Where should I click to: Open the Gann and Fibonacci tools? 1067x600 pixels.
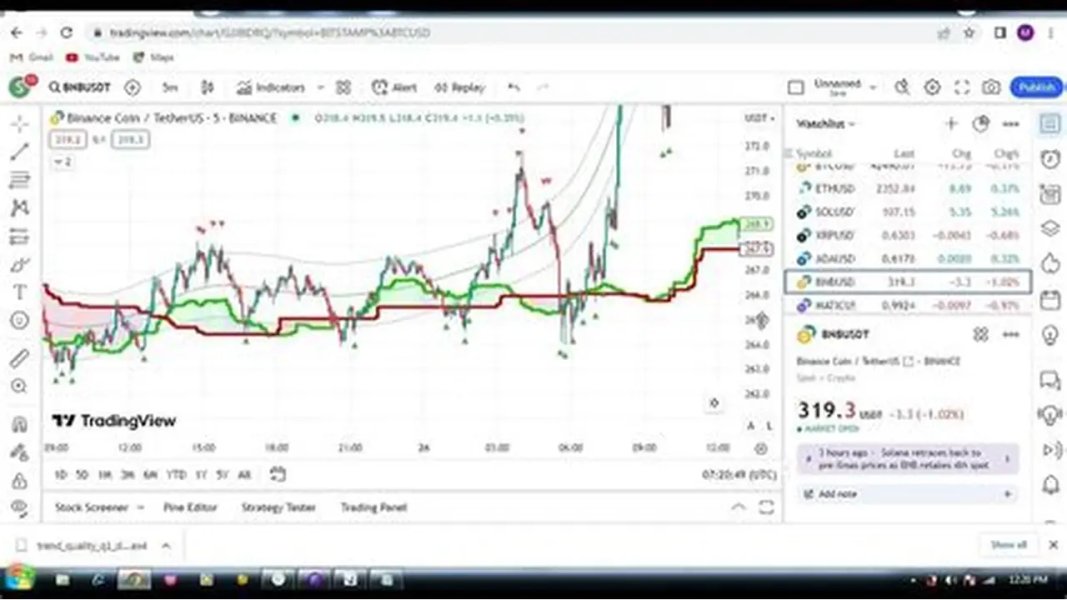[20, 180]
